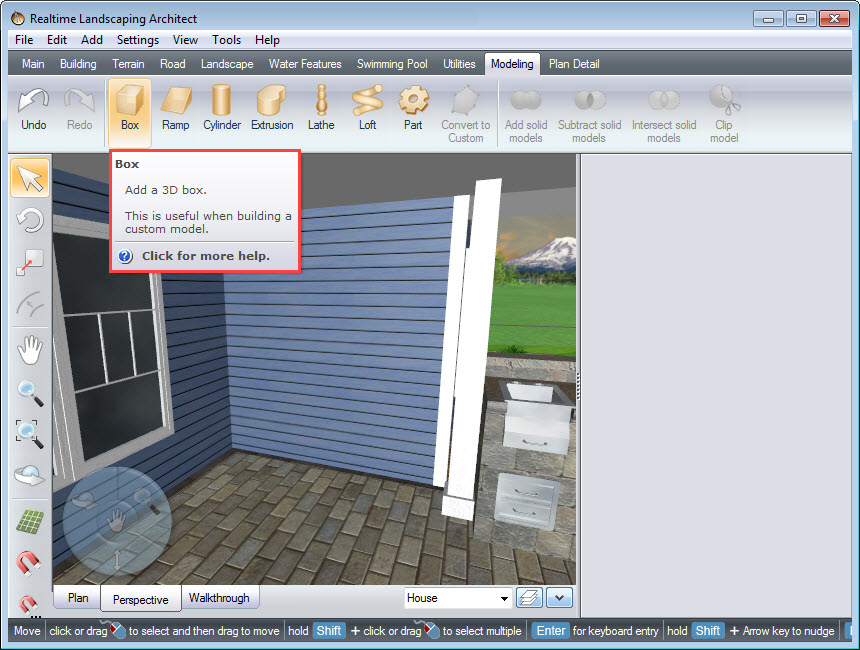
Task: Switch to Walkthrough view
Action: (219, 598)
